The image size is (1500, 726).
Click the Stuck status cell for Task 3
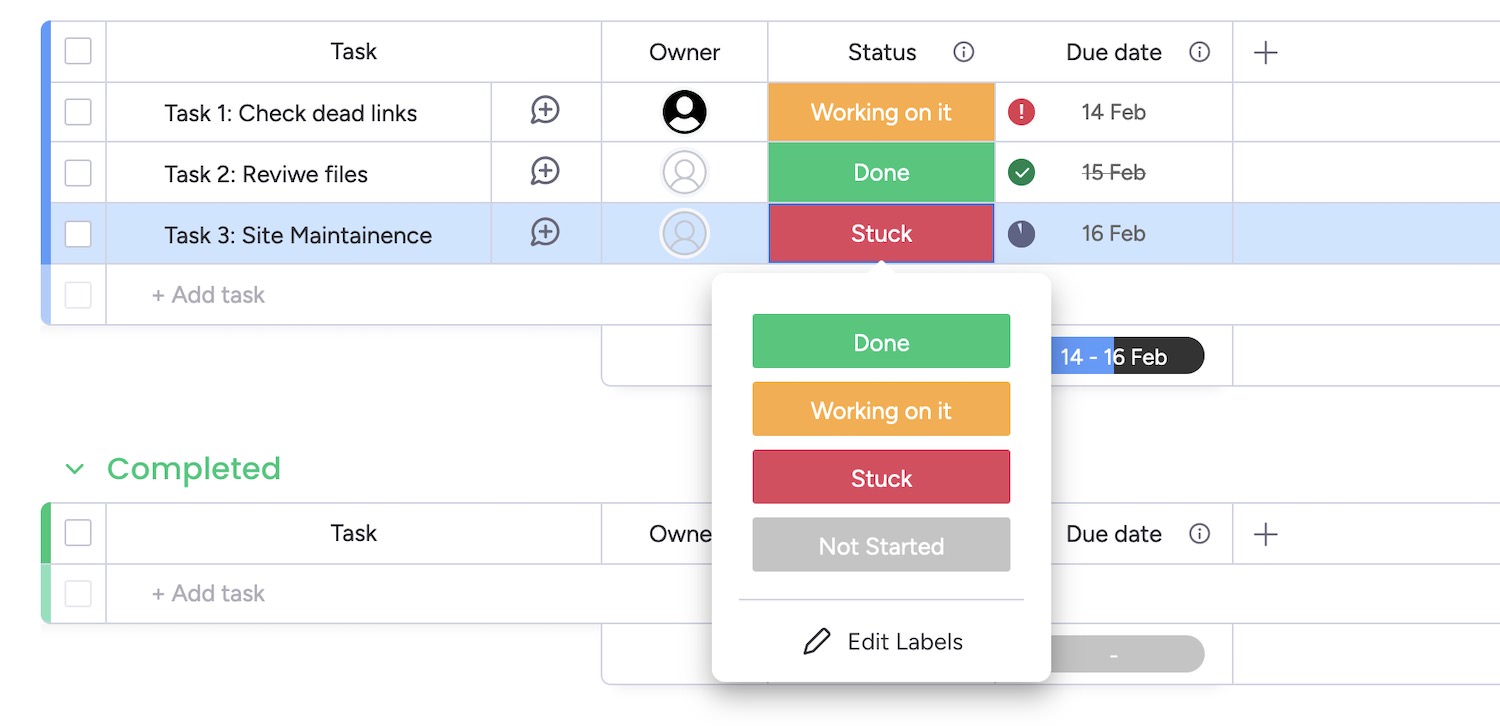click(881, 234)
